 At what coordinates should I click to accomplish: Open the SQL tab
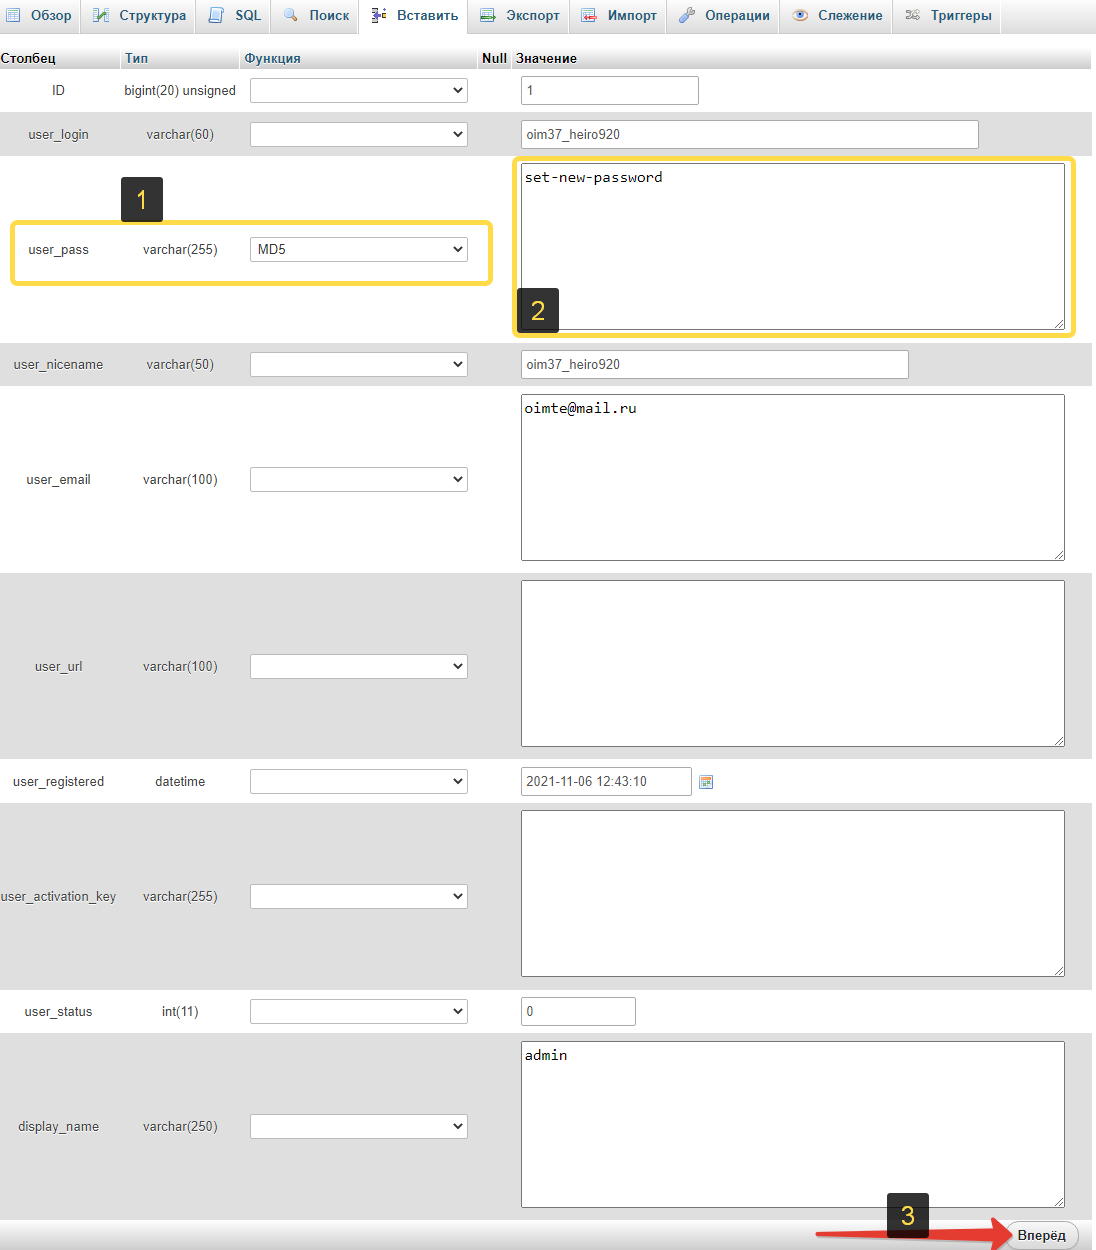[234, 16]
